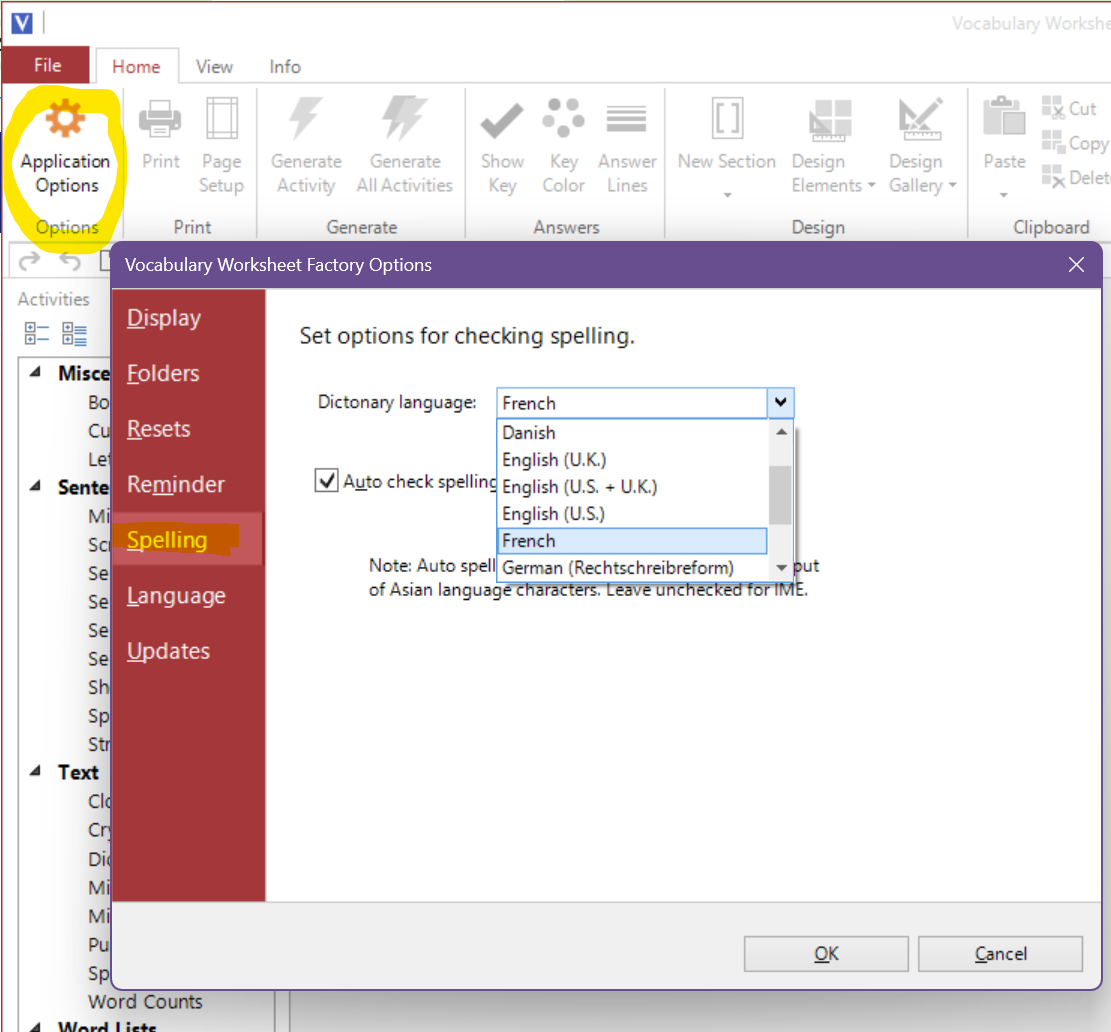Choose Danish in language list
Viewport: 1111px width, 1032px height.
632,433
